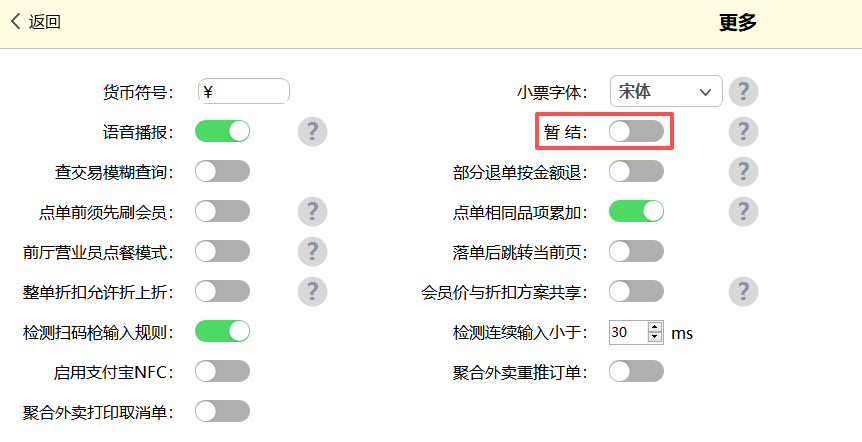Click the help icon beside 暂结
The height and width of the screenshot is (442, 862).
pos(743,131)
